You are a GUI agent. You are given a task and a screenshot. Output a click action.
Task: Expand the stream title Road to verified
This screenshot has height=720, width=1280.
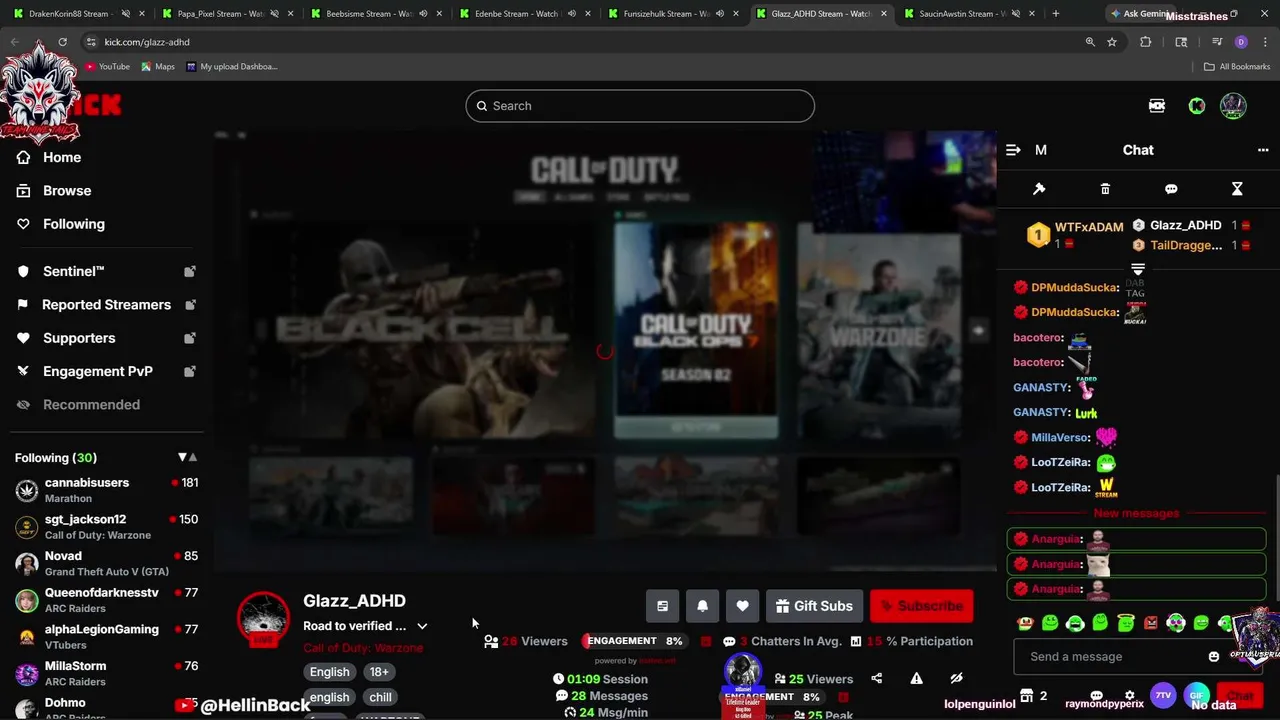[x=422, y=626]
